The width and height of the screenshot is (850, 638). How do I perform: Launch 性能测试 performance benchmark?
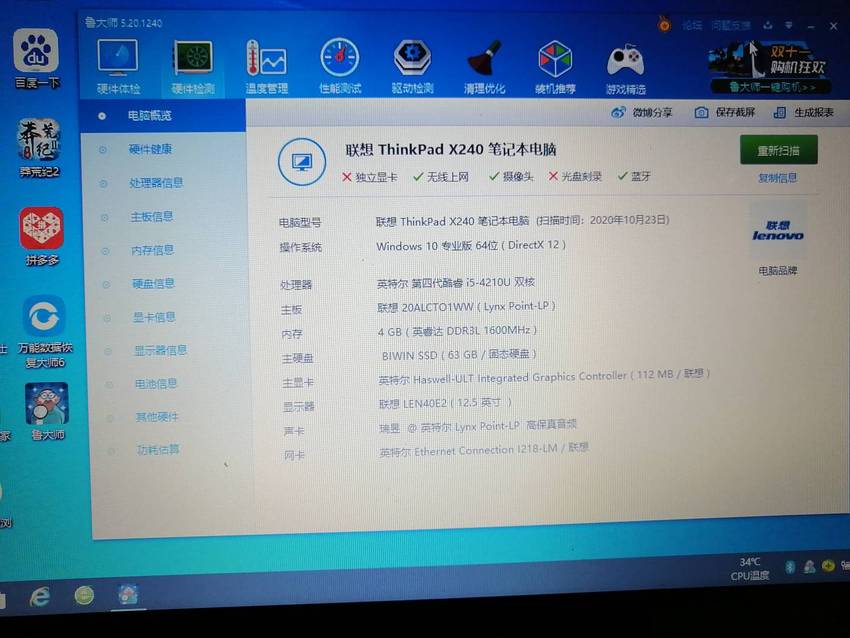pyautogui.click(x=340, y=67)
